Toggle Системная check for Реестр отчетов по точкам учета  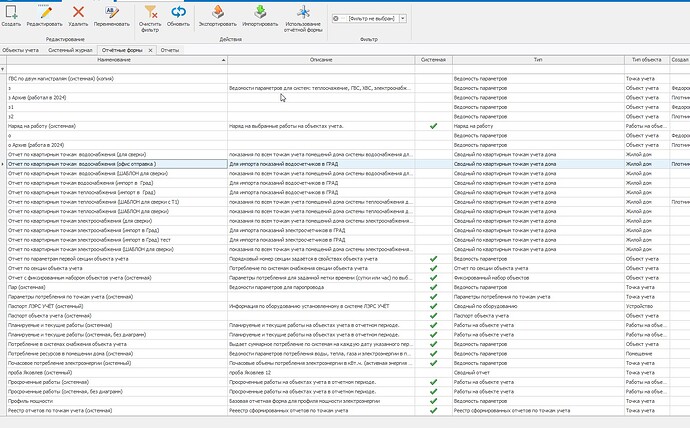(x=433, y=410)
